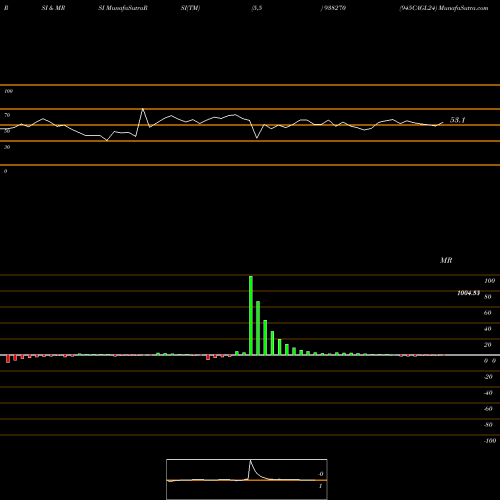This screenshot has height=500, width=500.
Task: Click the mini overview chart thumbnail
Action: (247, 479)
